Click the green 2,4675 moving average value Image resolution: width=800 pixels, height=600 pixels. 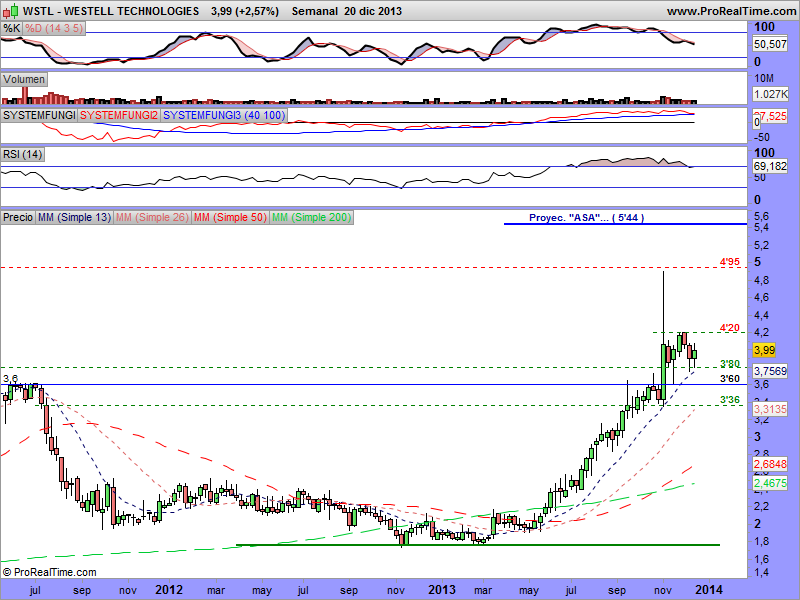(x=770, y=483)
